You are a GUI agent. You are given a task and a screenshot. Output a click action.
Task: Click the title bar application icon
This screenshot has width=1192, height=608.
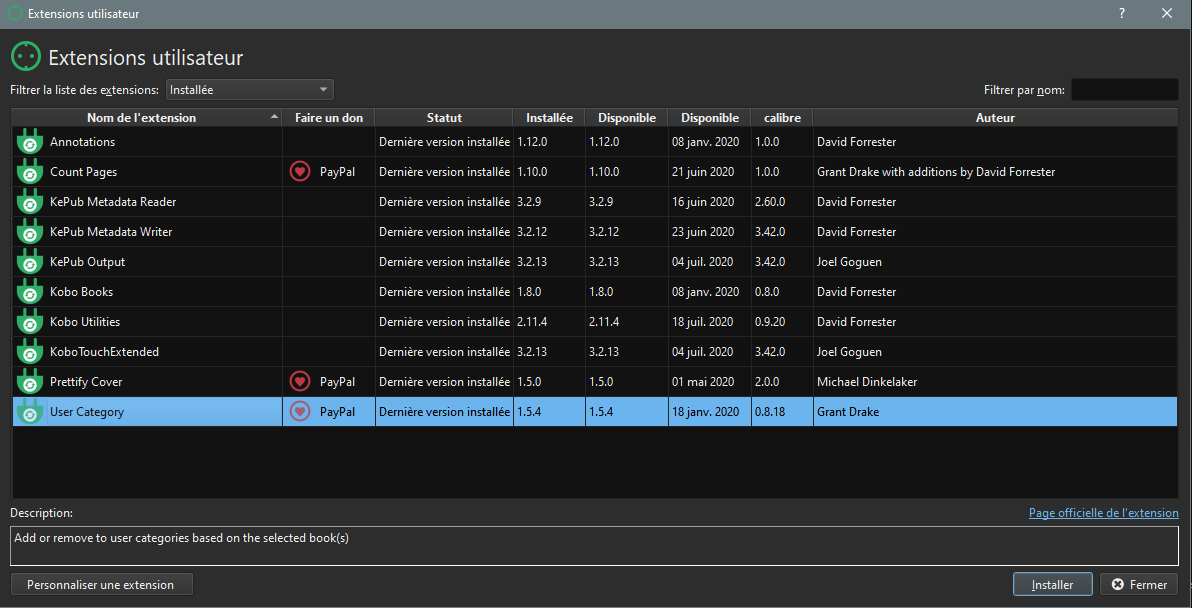pyautogui.click(x=14, y=14)
